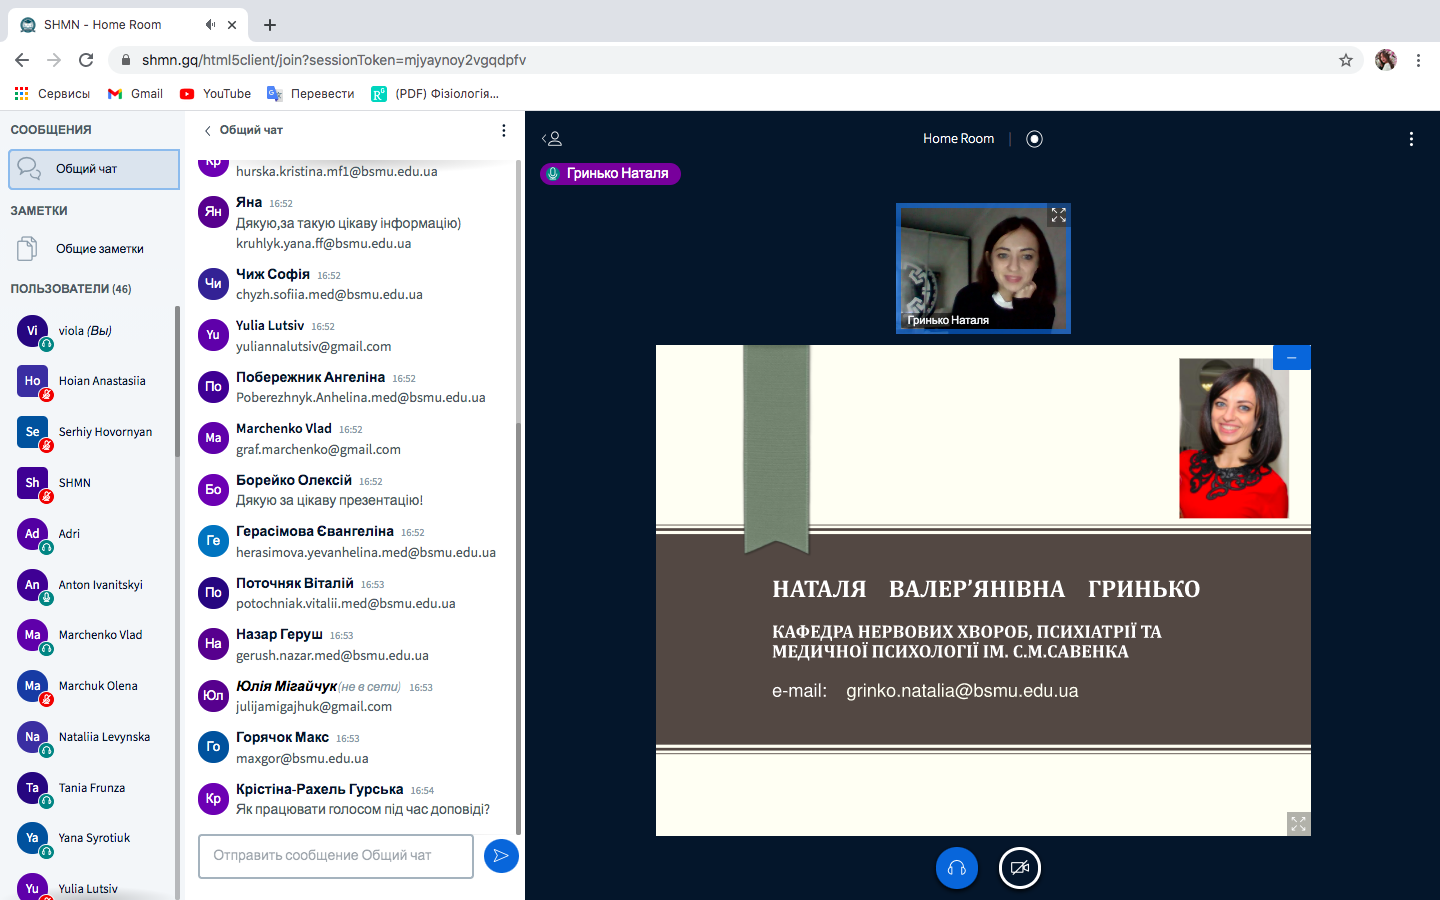Bookmark this page with the star icon
This screenshot has height=900, width=1440.
click(x=1346, y=60)
